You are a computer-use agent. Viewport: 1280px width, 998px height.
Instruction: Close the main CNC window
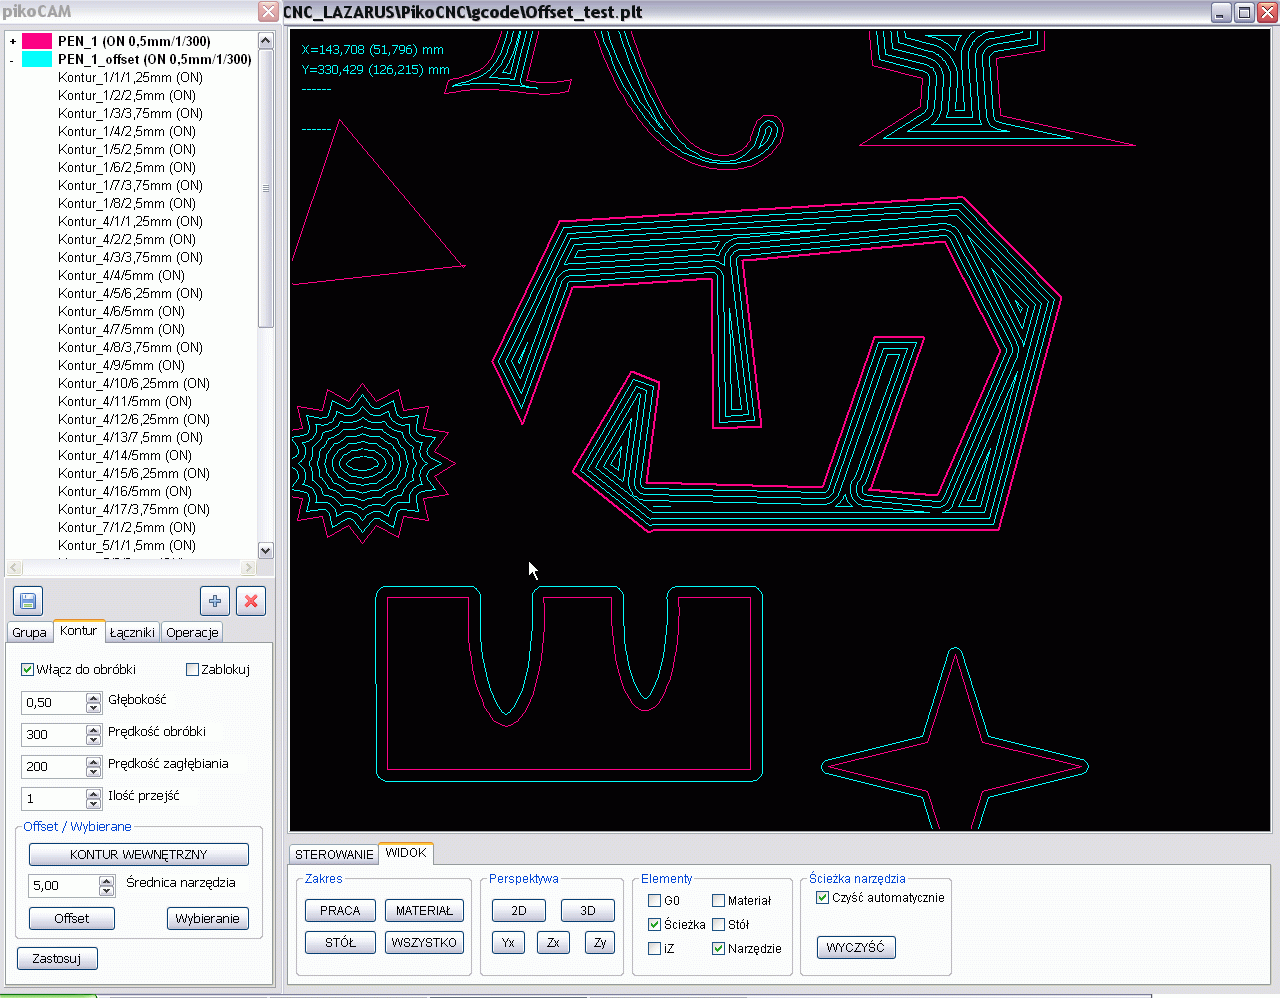1267,12
